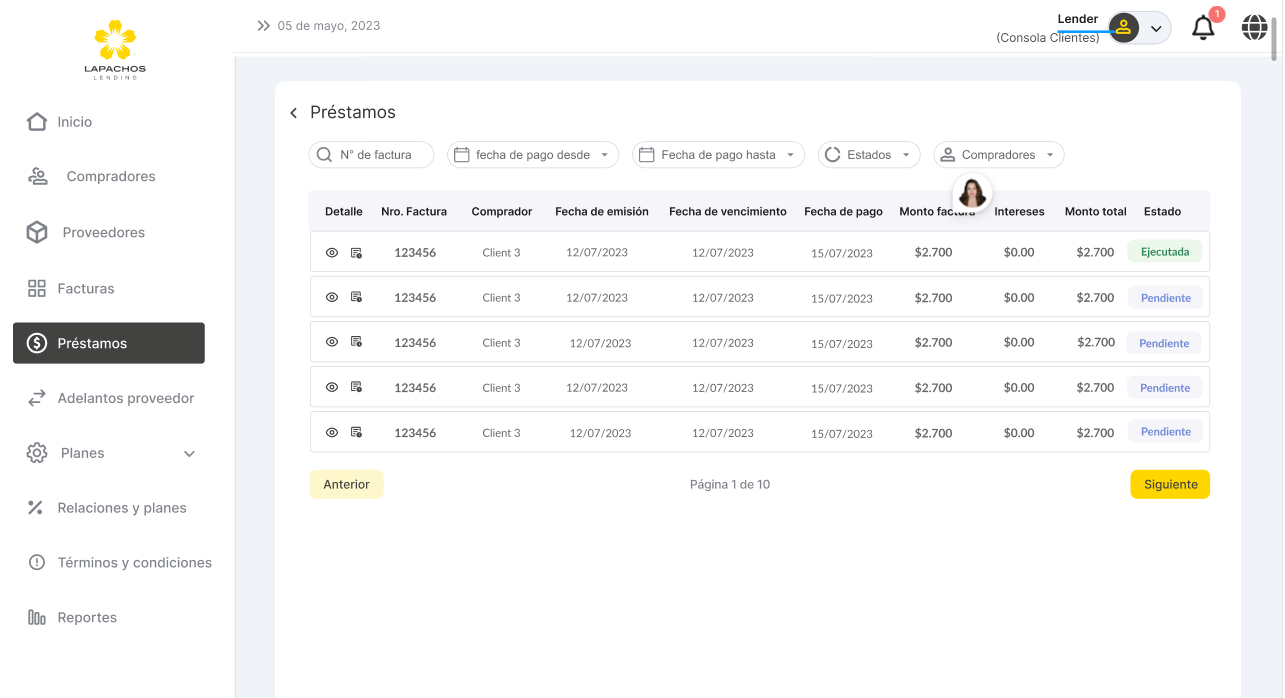This screenshot has height=698, width=1285.
Task: Click the user avatar under Compradores filter
Action: click(x=972, y=191)
